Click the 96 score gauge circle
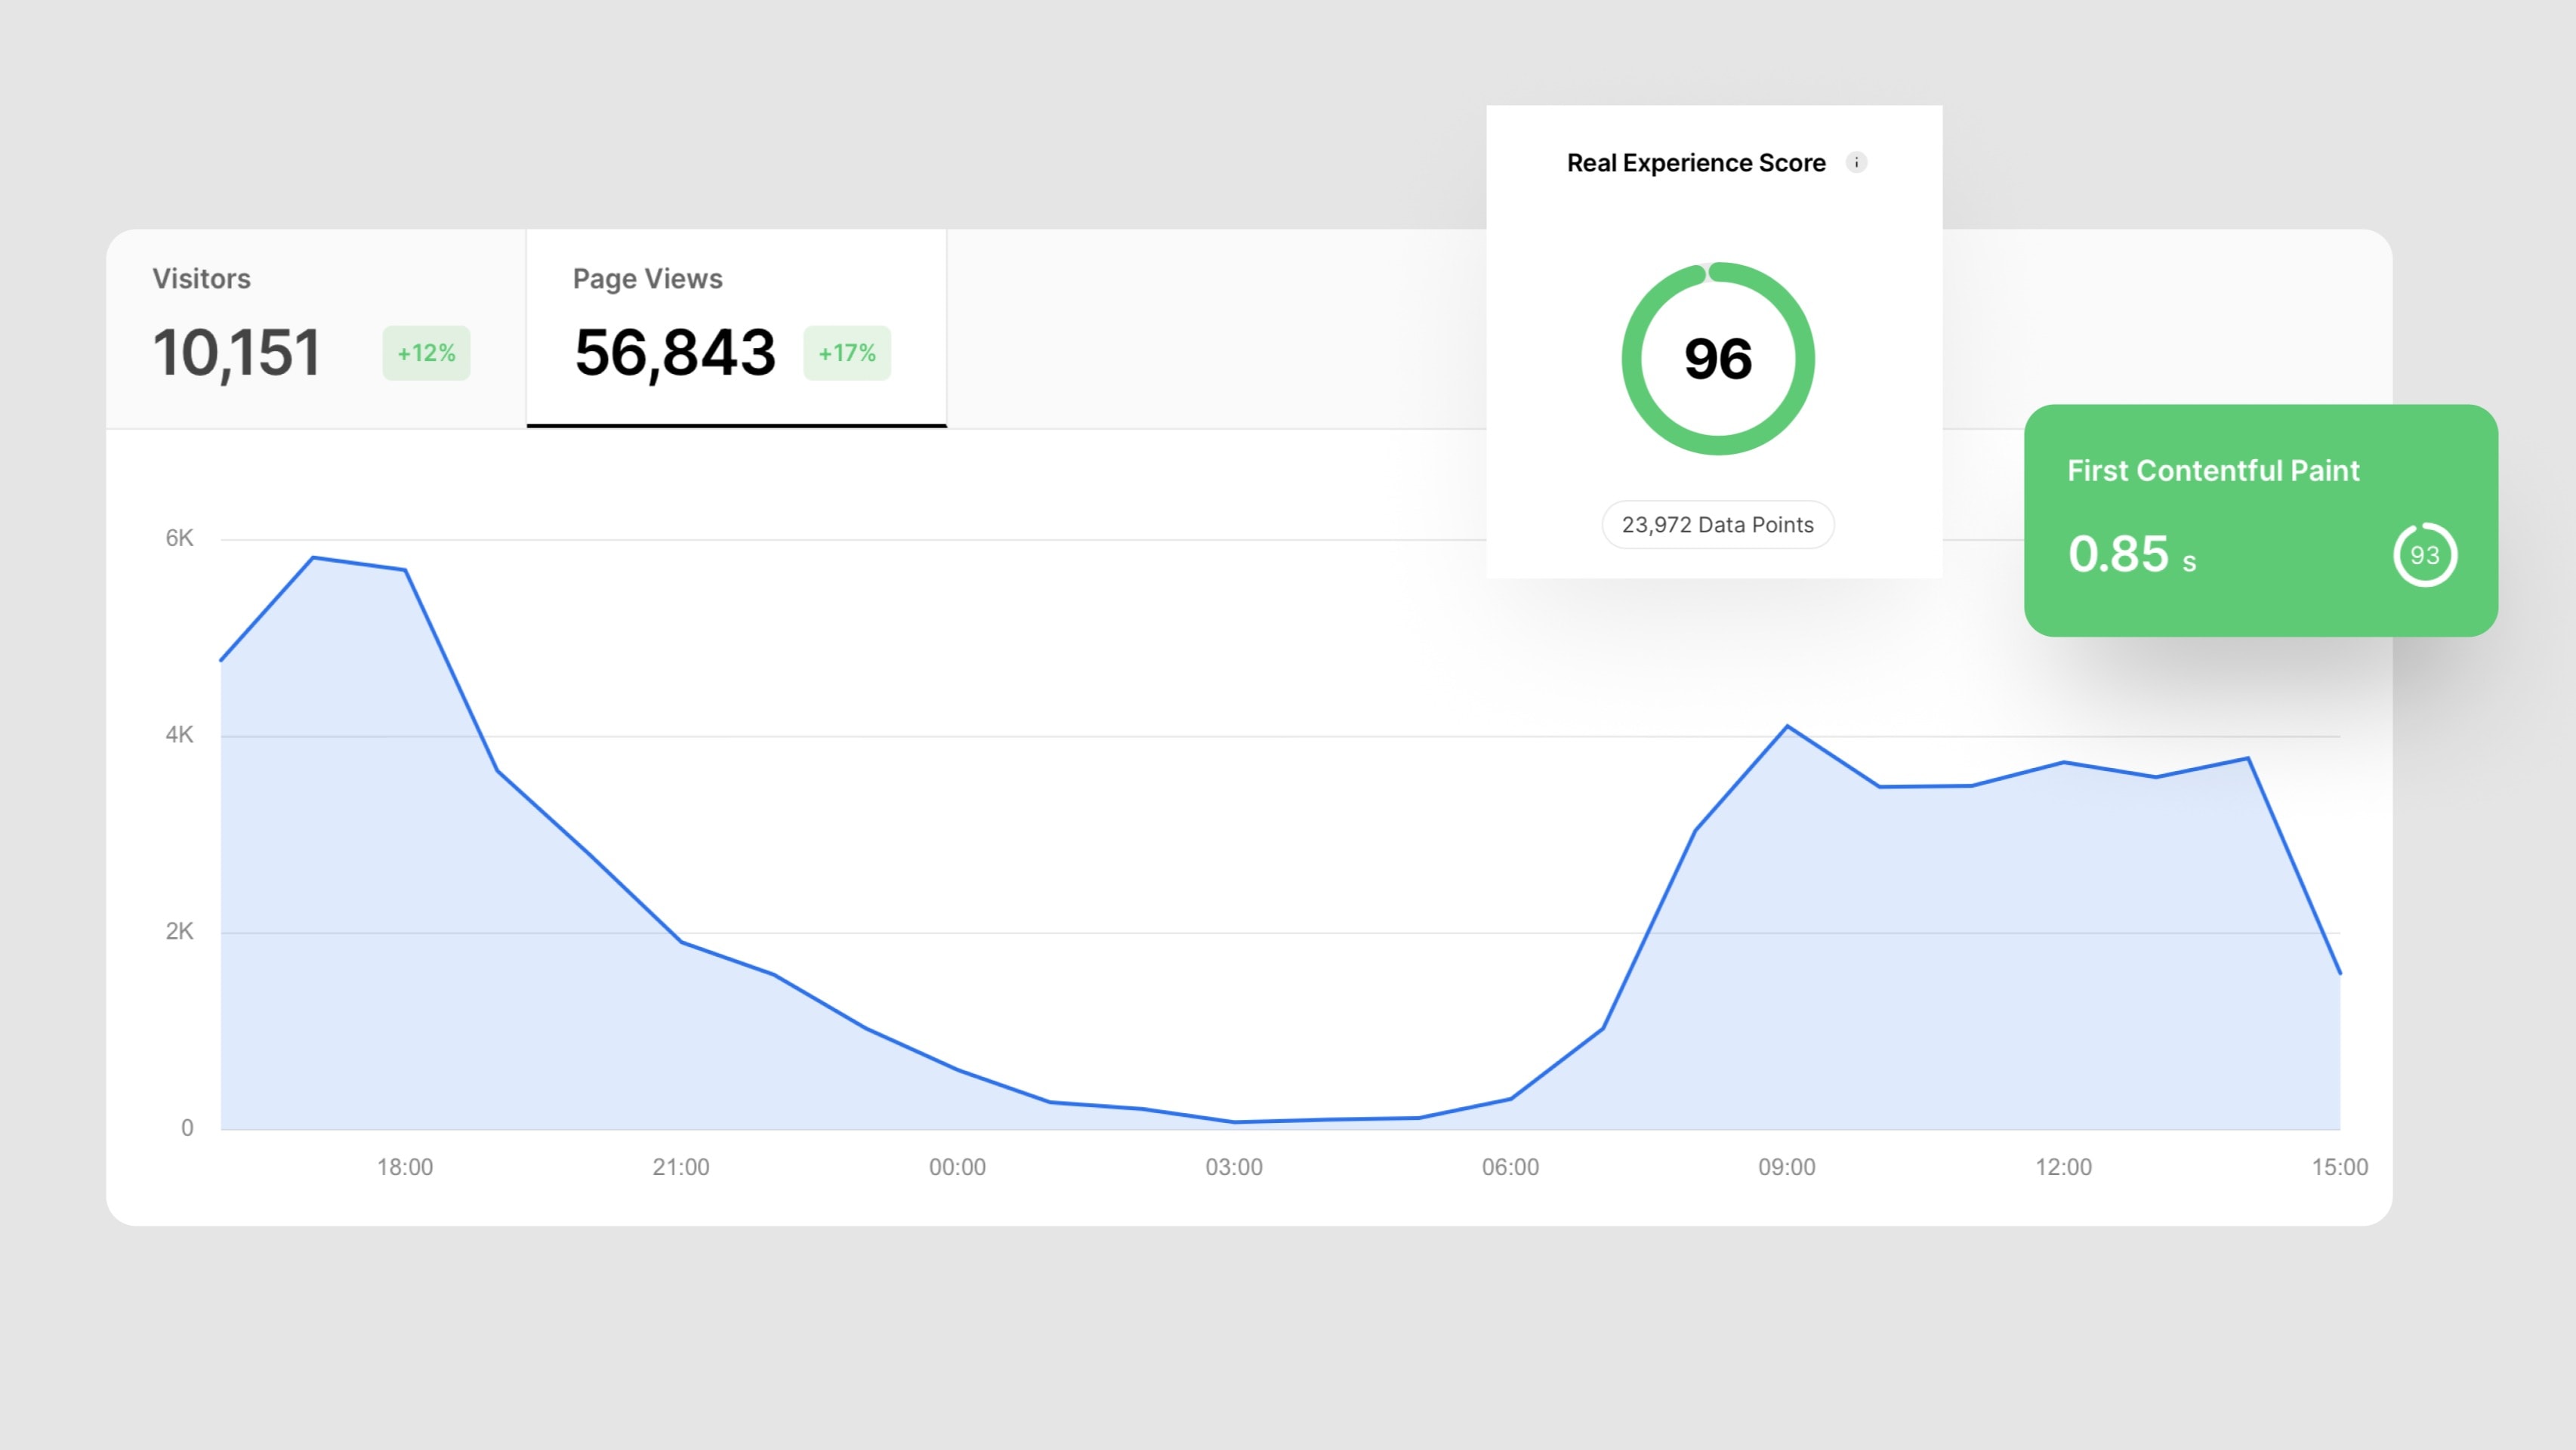Viewport: 2576px width, 1450px height. click(x=1718, y=358)
